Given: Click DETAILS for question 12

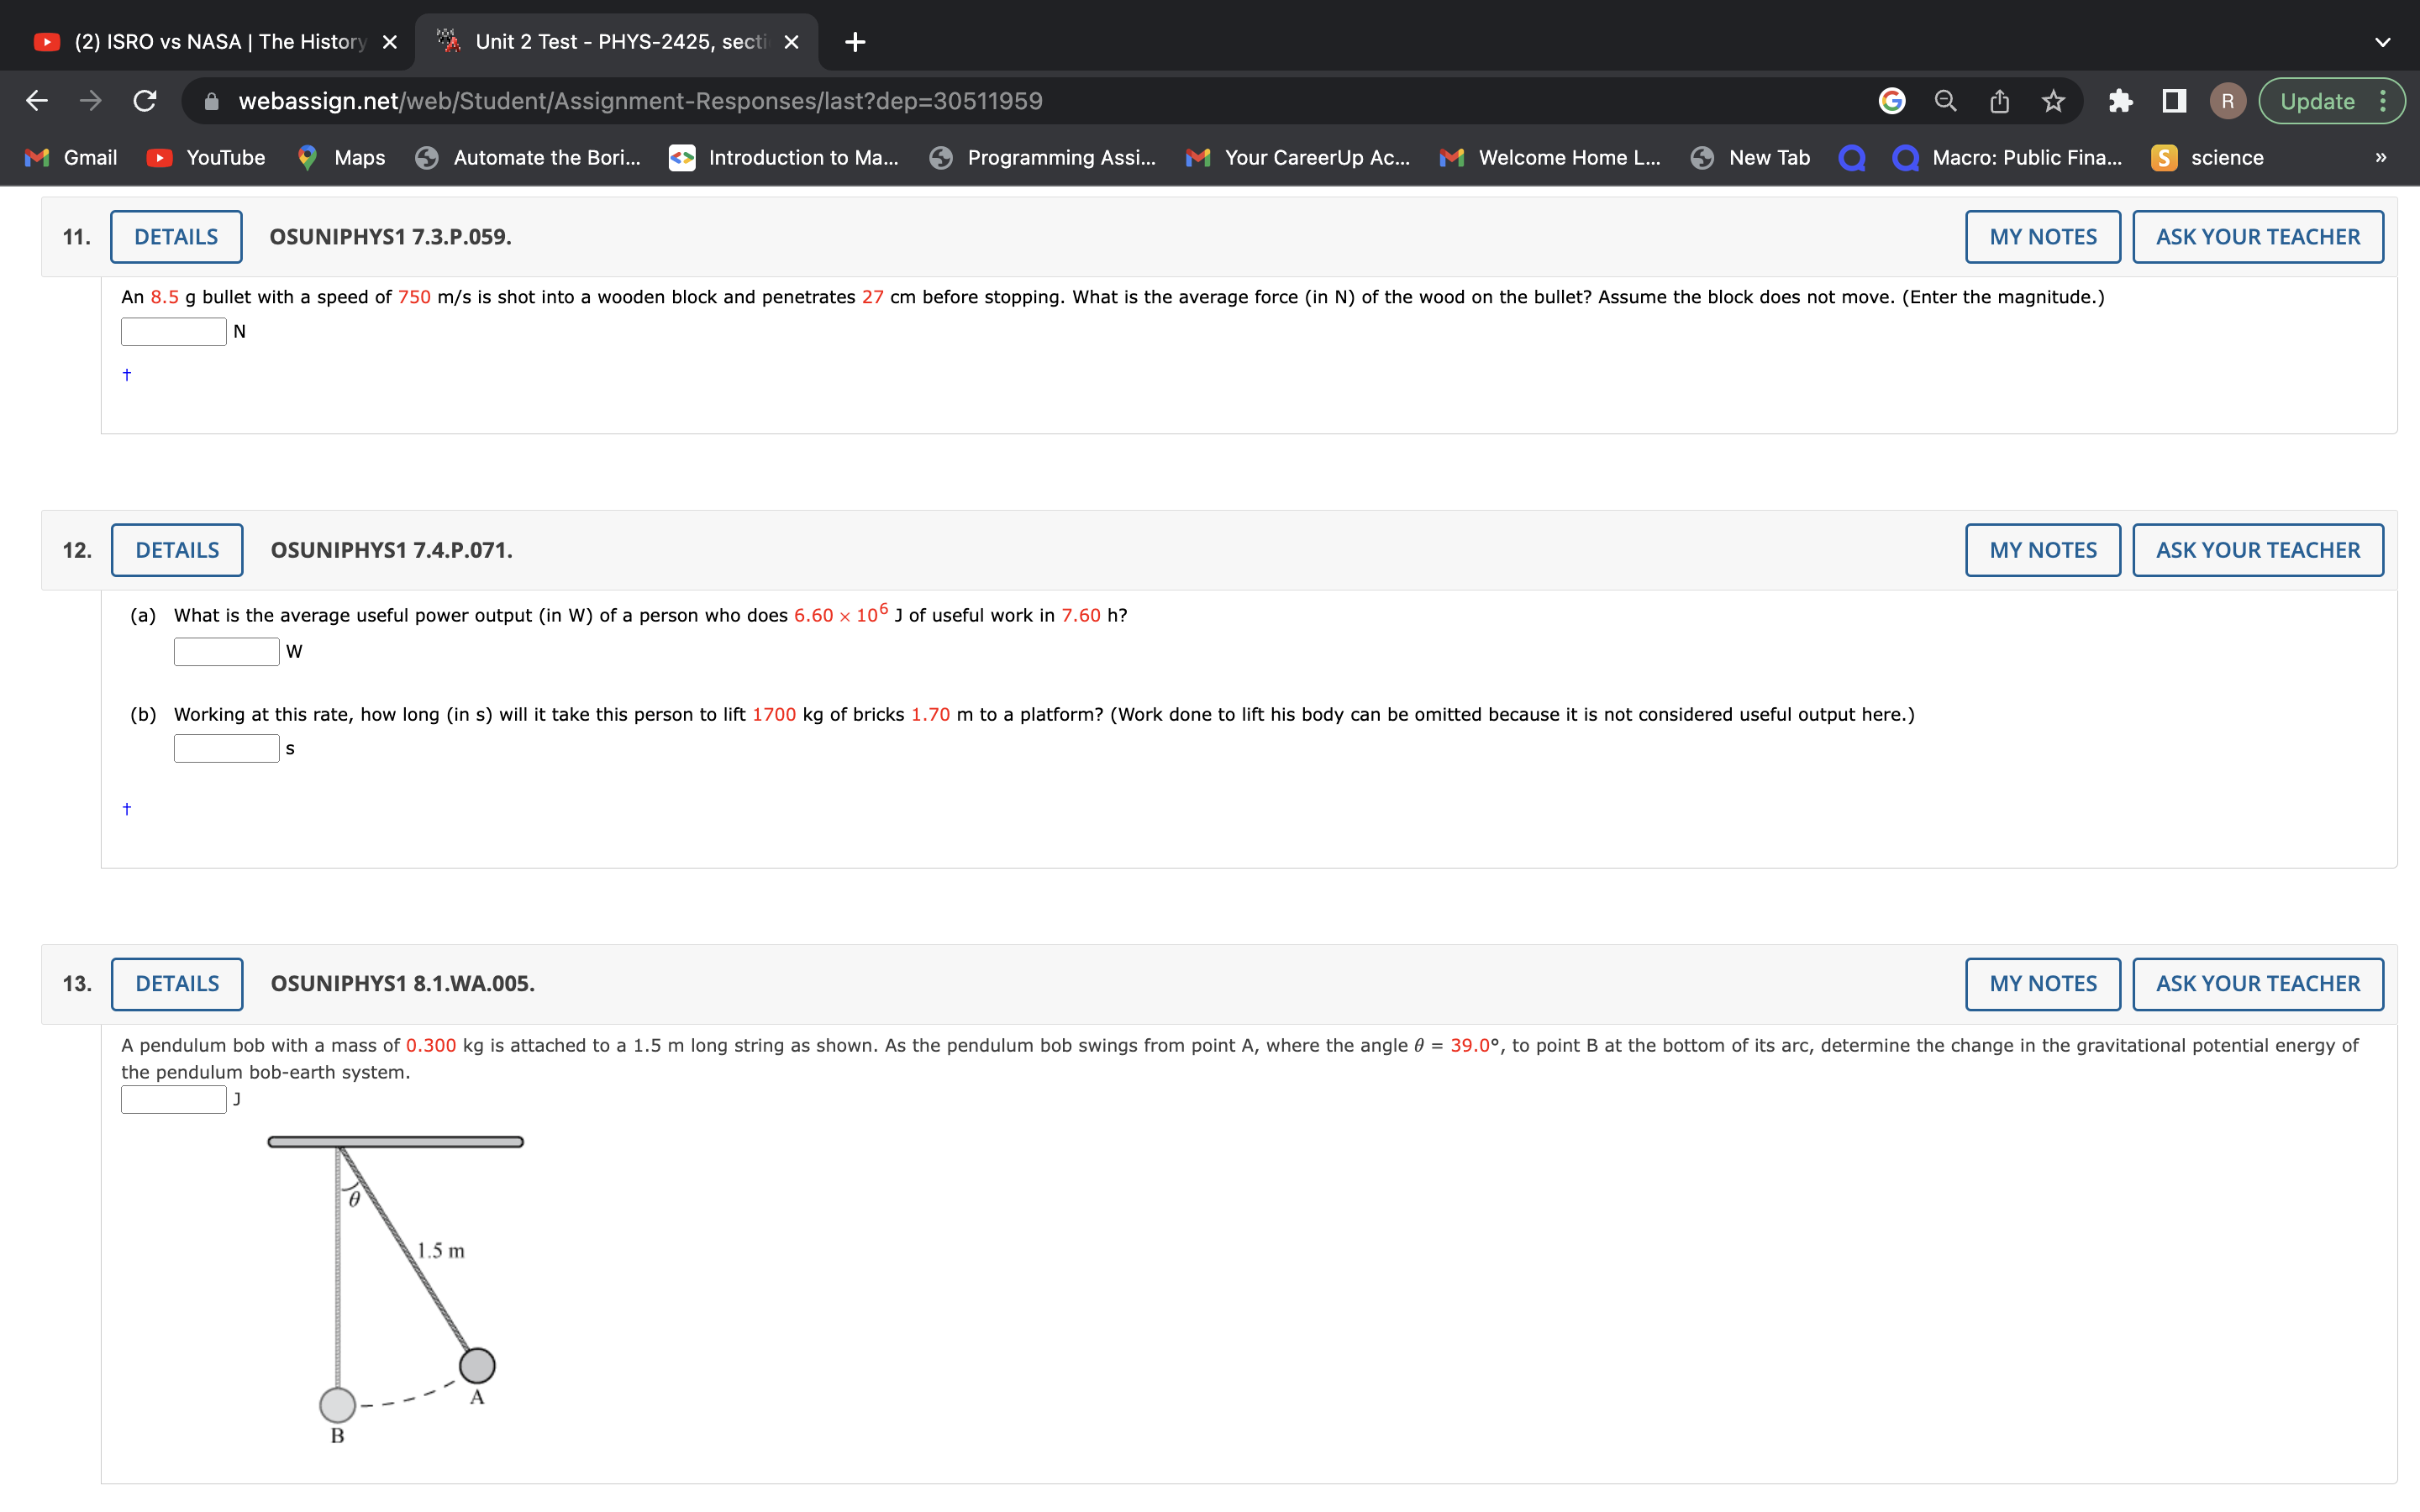Looking at the screenshot, I should tap(177, 550).
